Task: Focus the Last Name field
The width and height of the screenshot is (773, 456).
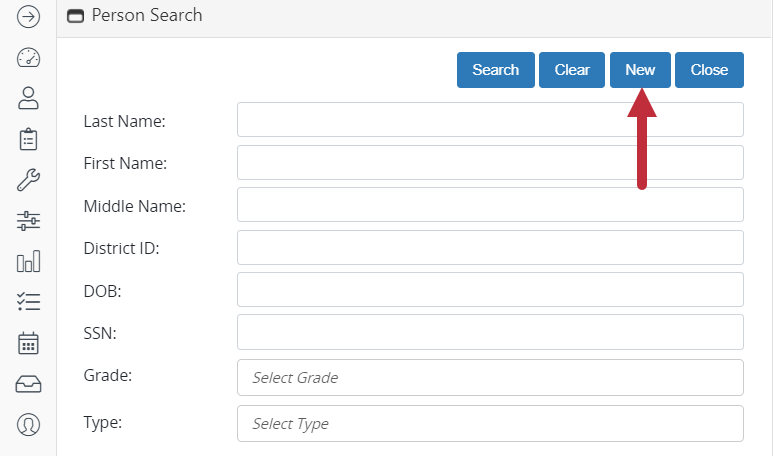Action: pyautogui.click(x=490, y=120)
